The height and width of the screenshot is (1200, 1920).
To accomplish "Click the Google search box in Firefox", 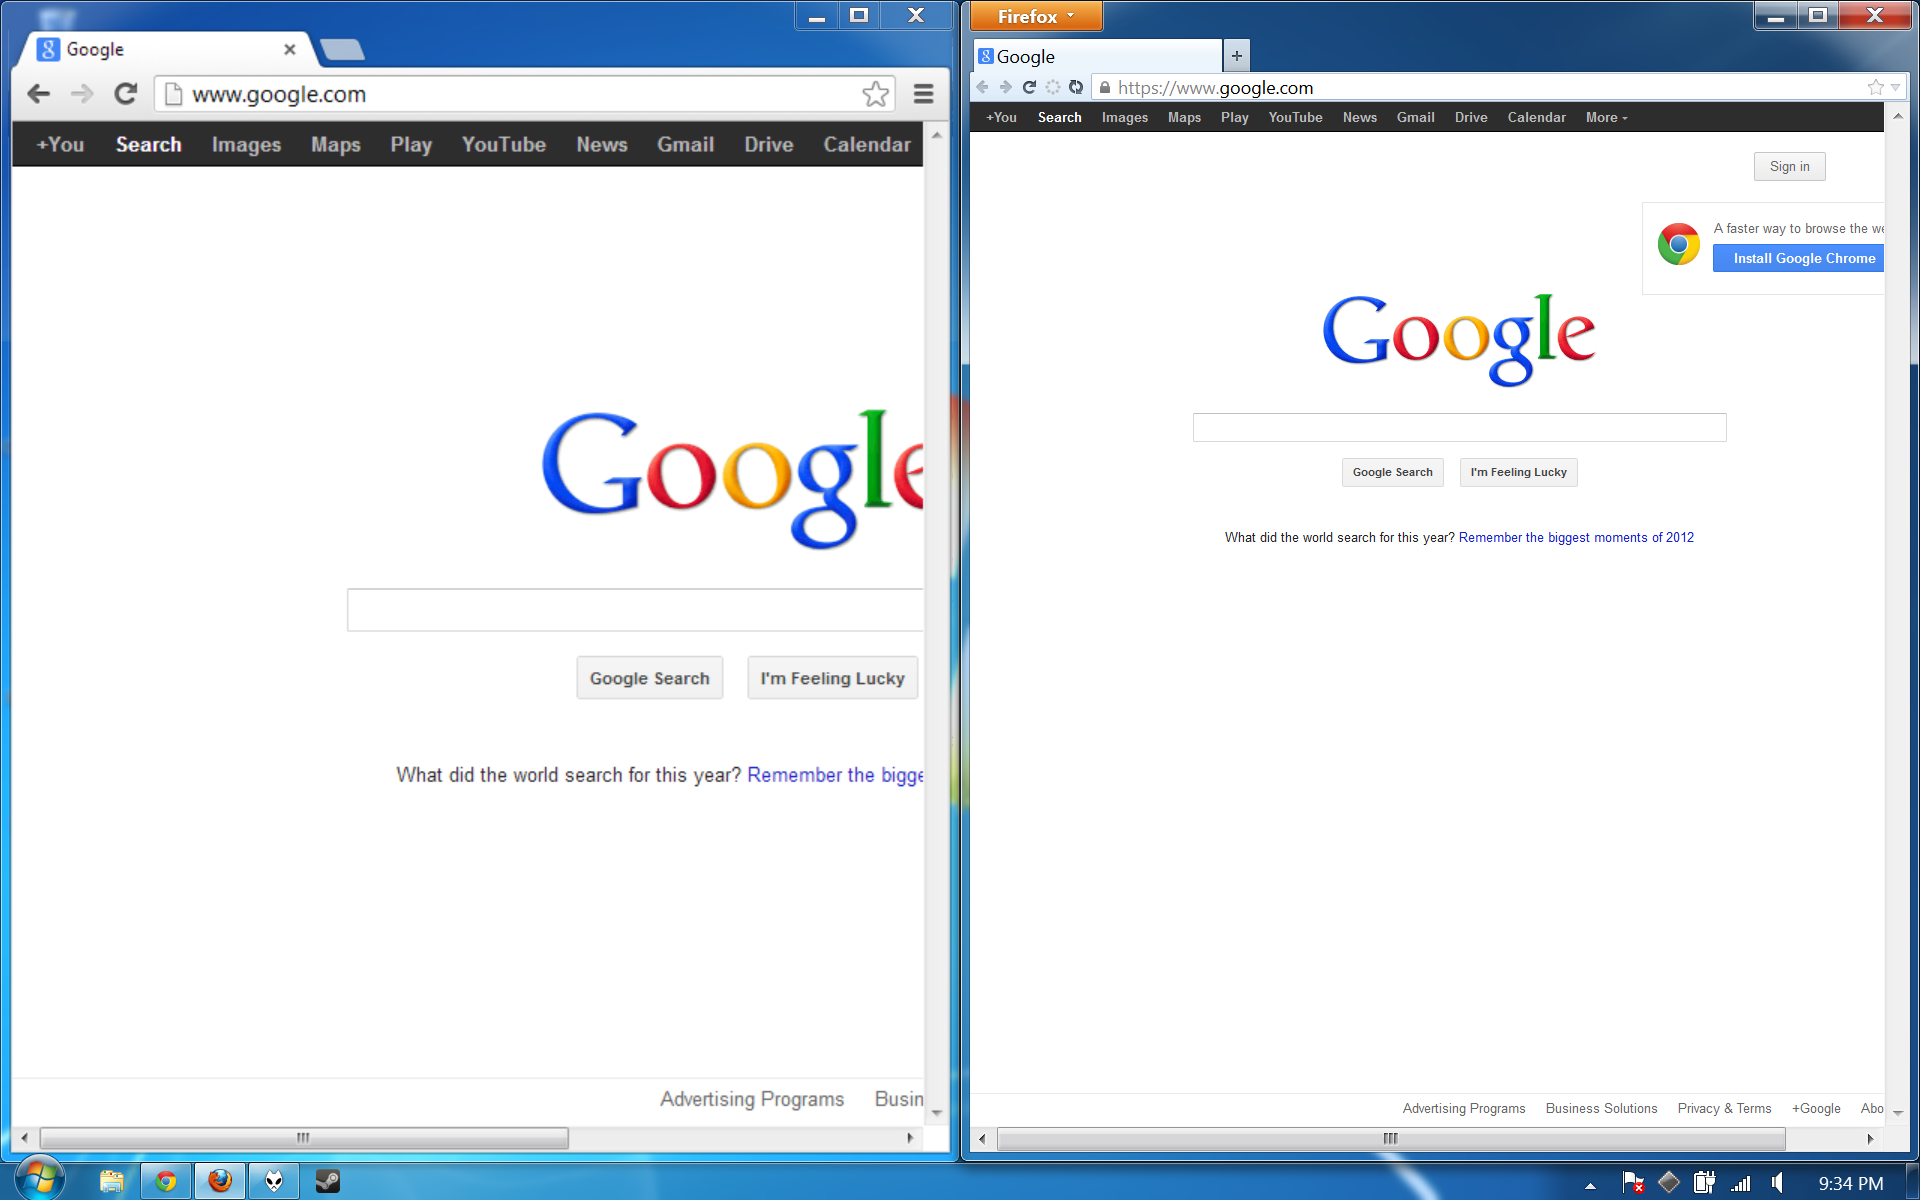I will click(1459, 427).
